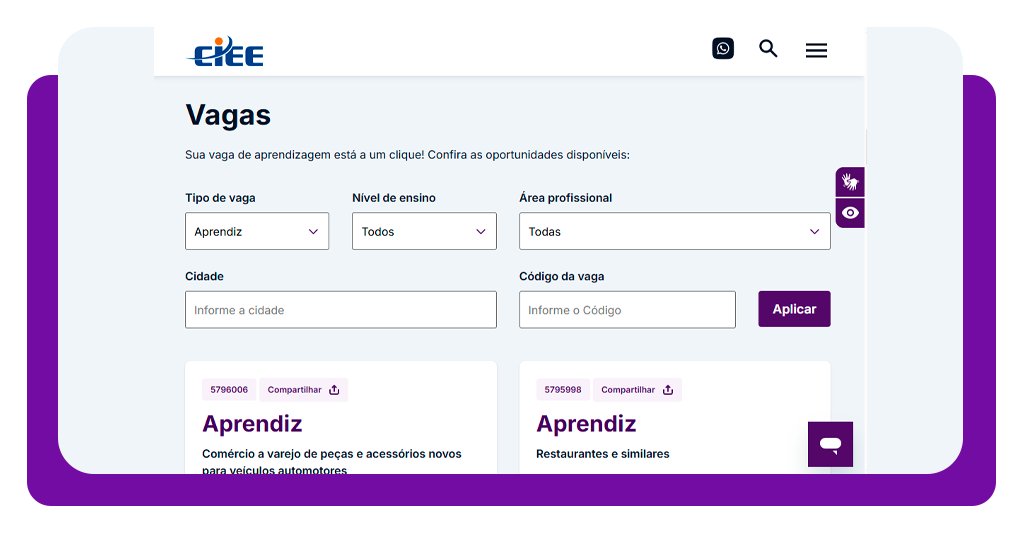The width and height of the screenshot is (1024, 536).
Task: Expand the Nível de ensino dropdown
Action: [424, 231]
